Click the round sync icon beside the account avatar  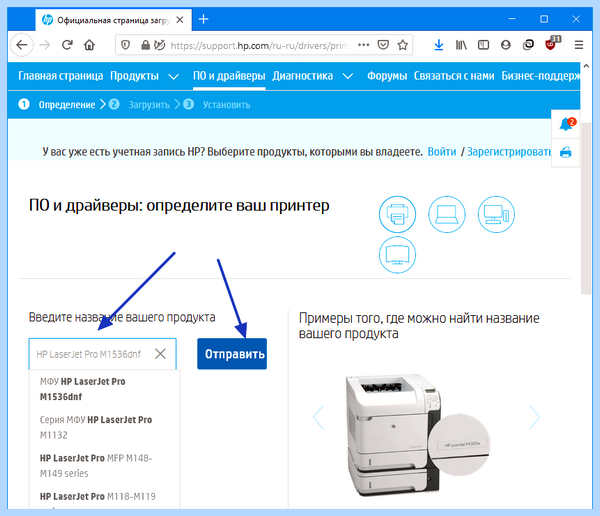[528, 45]
